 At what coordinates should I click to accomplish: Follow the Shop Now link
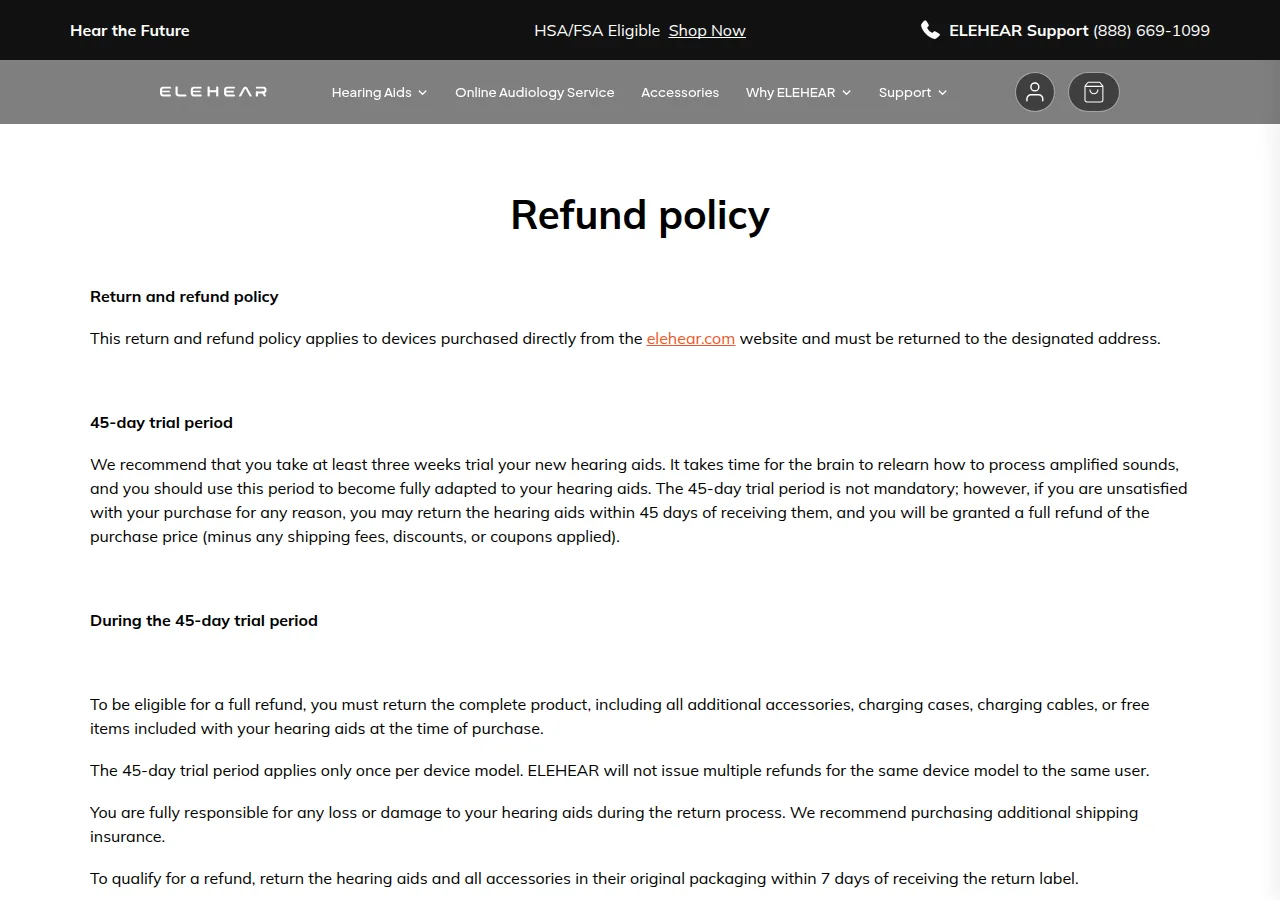(x=707, y=30)
